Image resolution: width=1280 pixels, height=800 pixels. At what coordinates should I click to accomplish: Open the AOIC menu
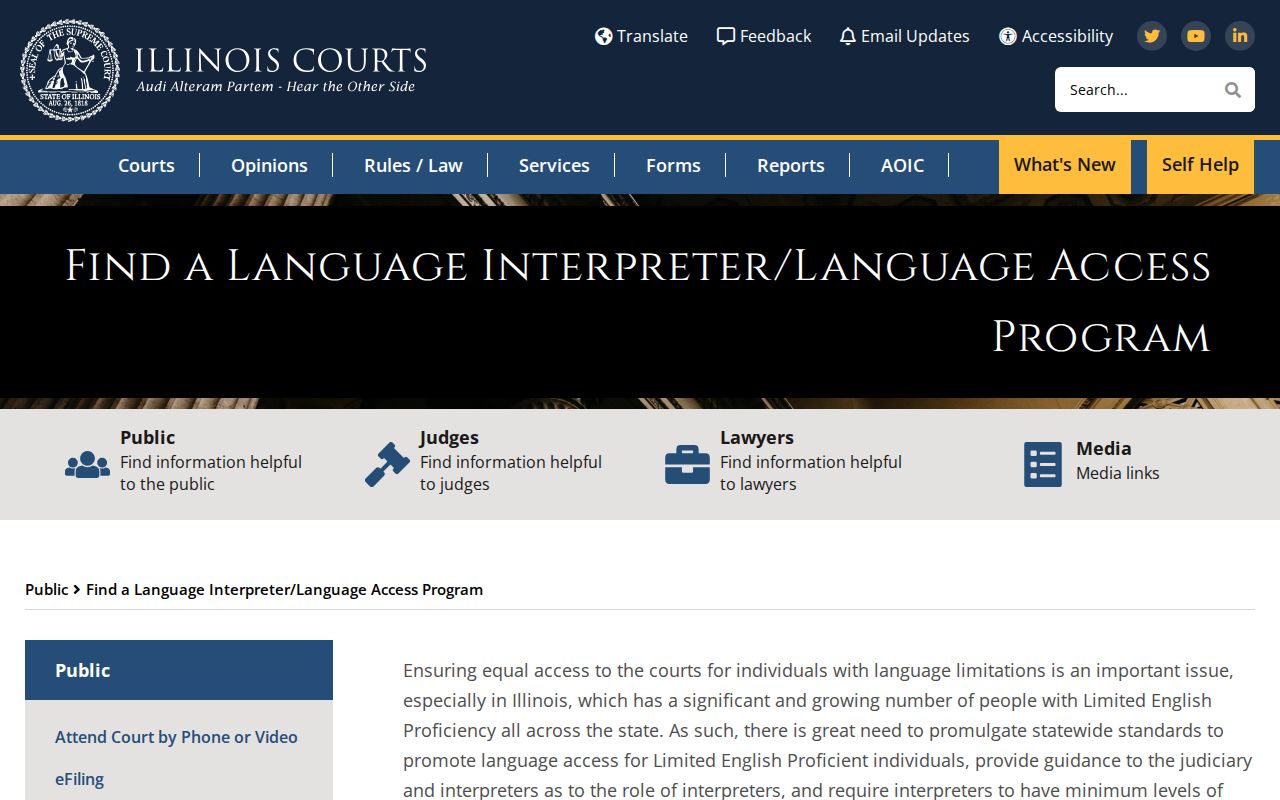click(x=902, y=166)
